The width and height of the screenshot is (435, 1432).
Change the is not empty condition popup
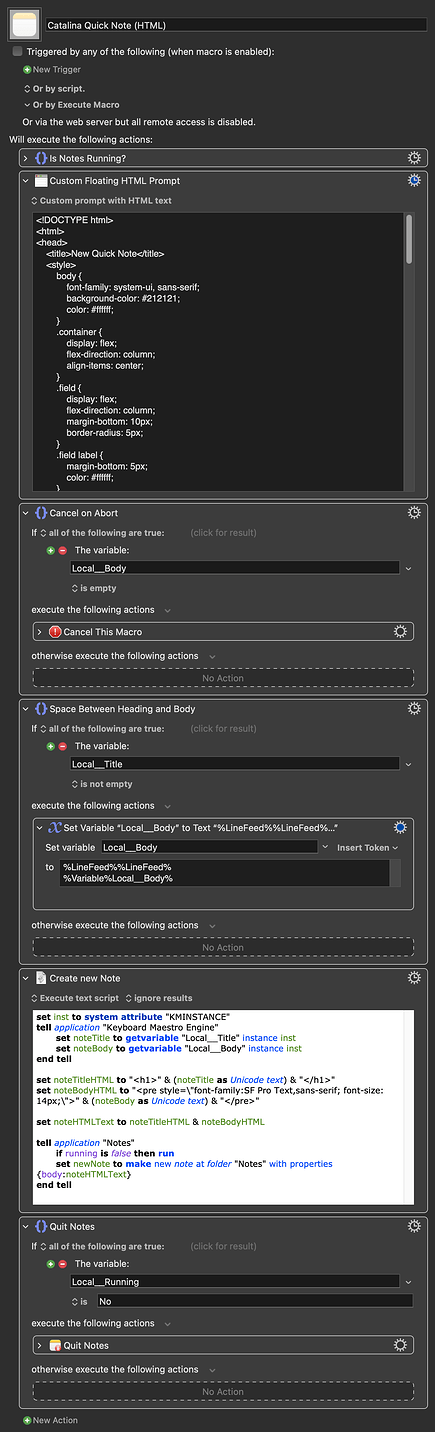pos(101,784)
